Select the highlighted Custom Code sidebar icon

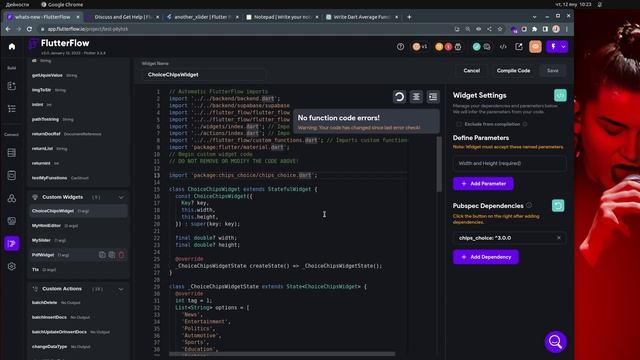[x=12, y=244]
